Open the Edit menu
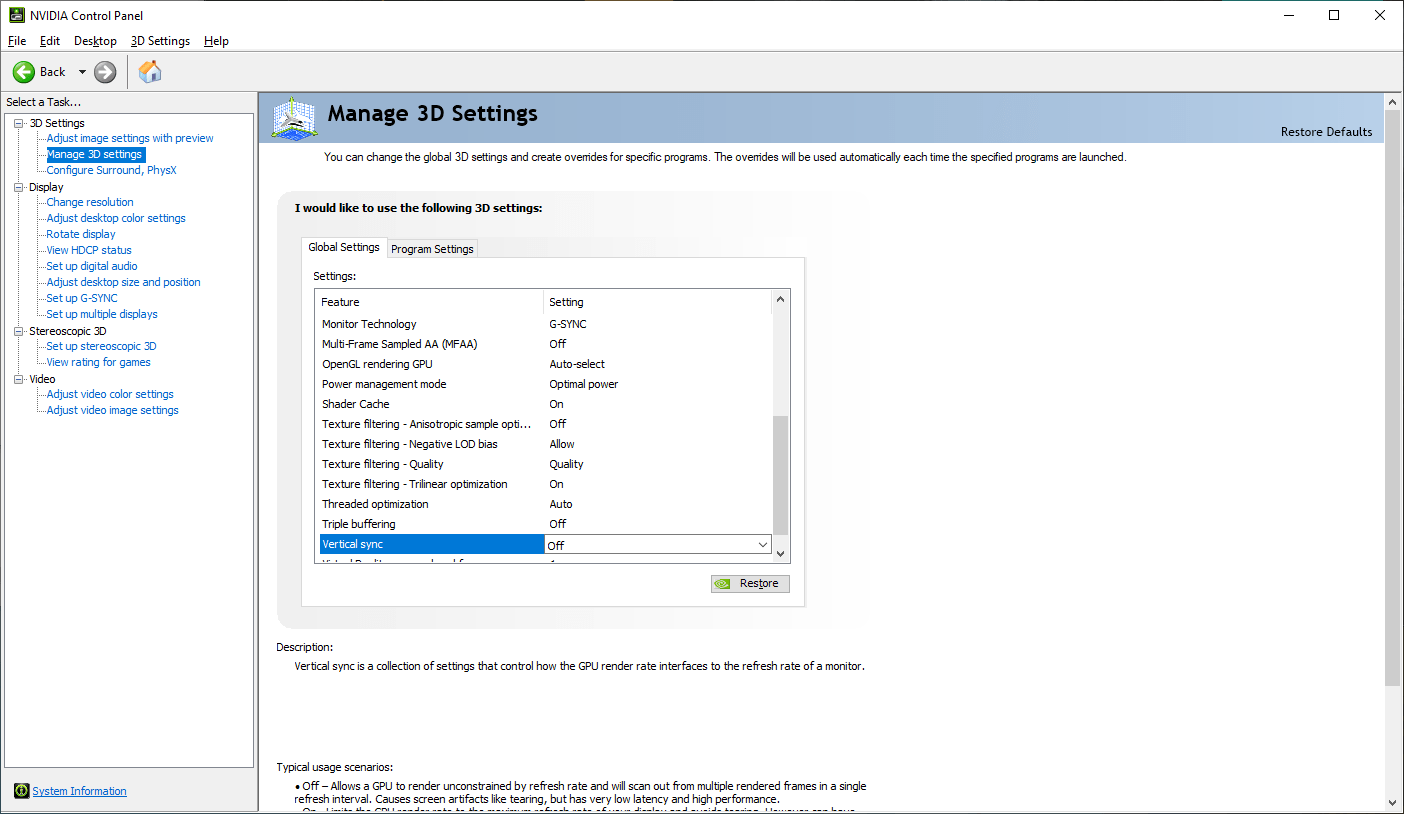This screenshot has width=1404, height=814. pyautogui.click(x=50, y=41)
